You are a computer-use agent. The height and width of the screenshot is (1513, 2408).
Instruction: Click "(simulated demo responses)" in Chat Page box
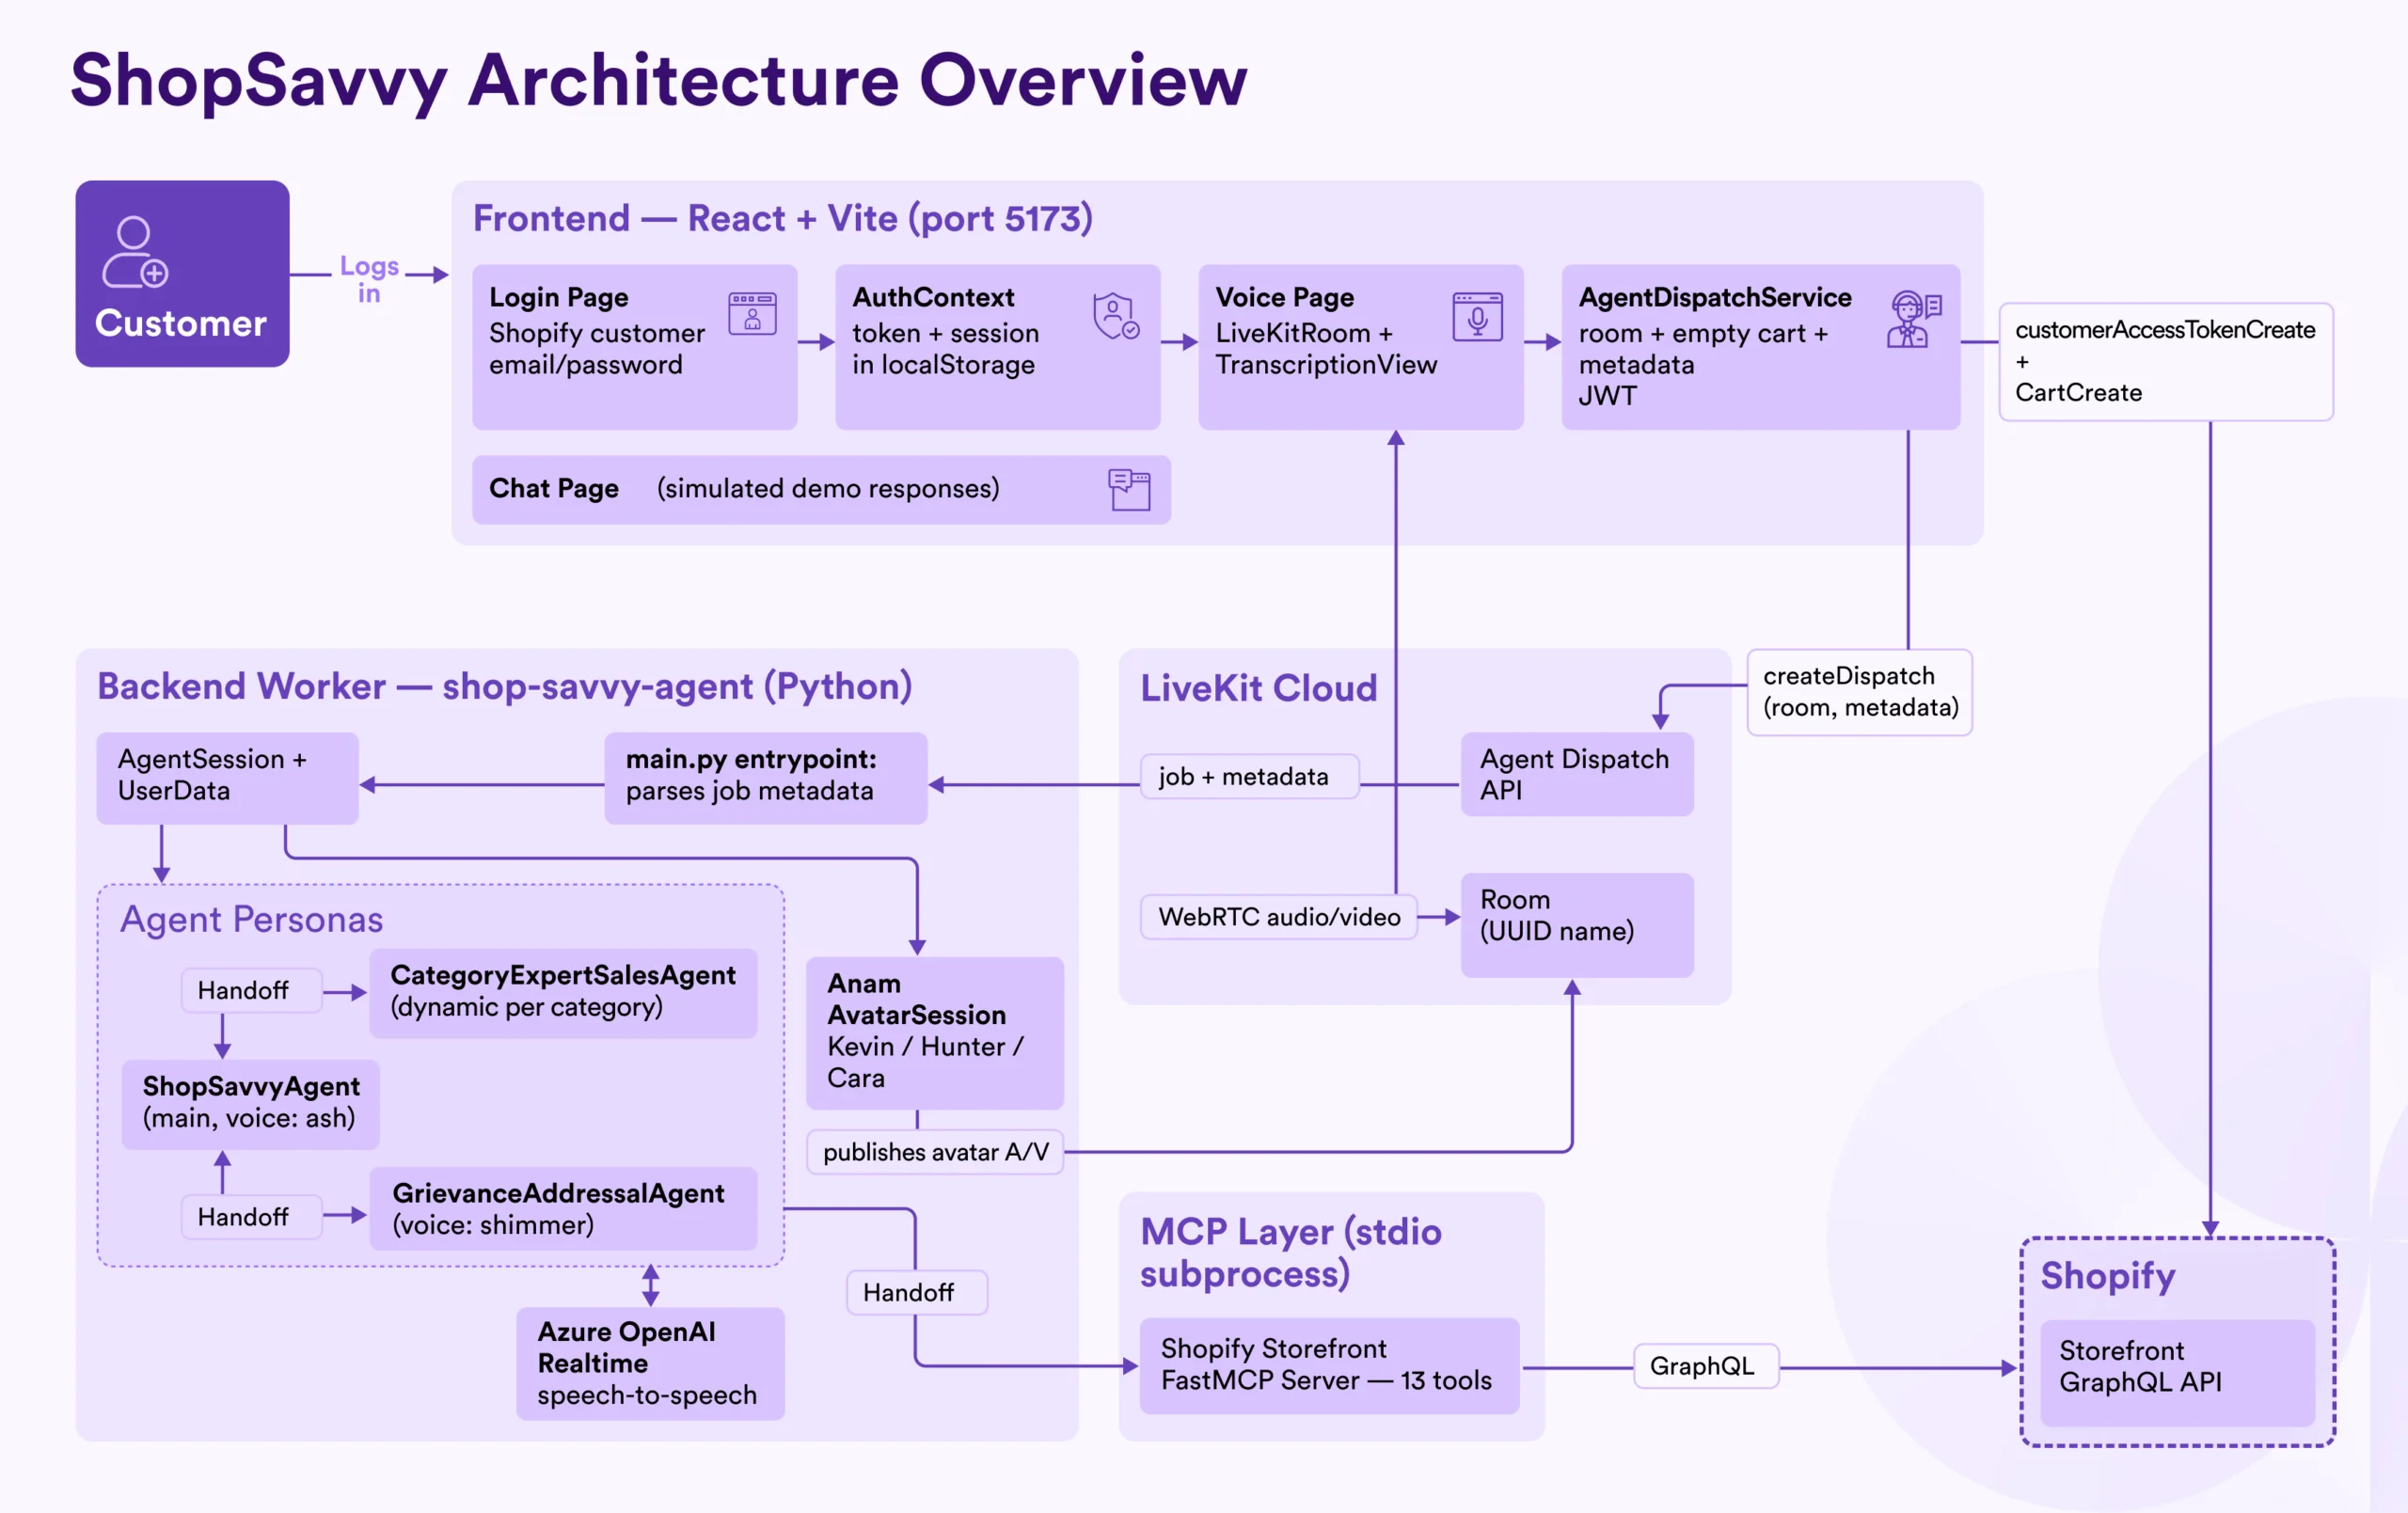pos(828,488)
